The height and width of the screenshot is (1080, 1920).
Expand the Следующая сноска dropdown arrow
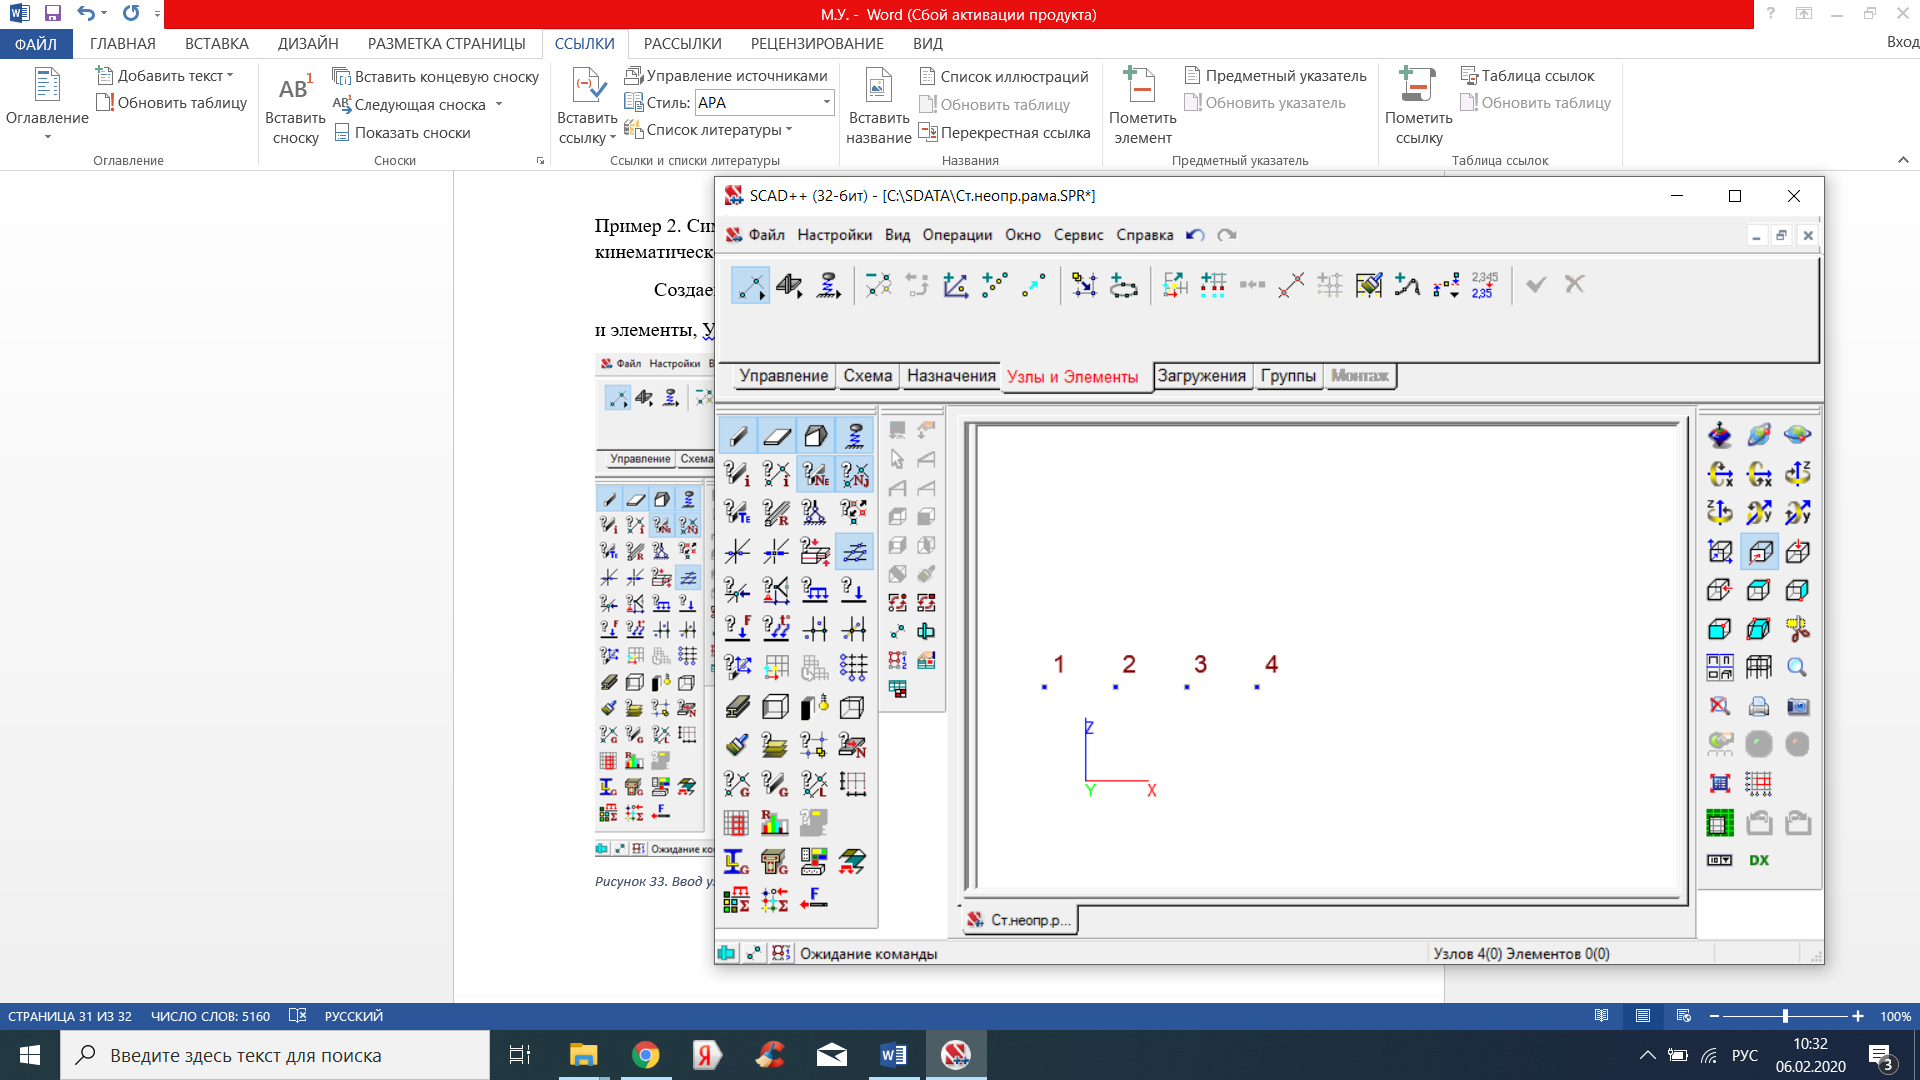[x=499, y=105]
